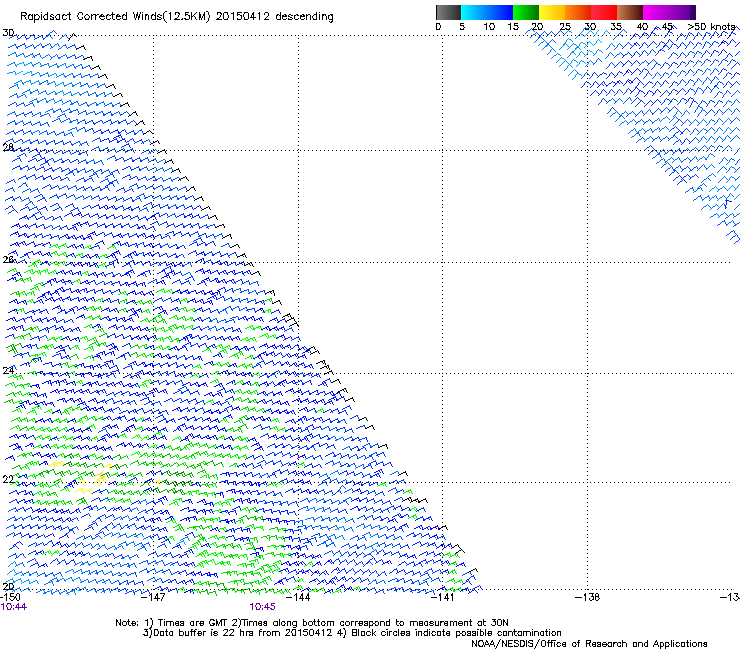Click the latitude label '28'
This screenshot has width=740, height=650.
pos(8,147)
